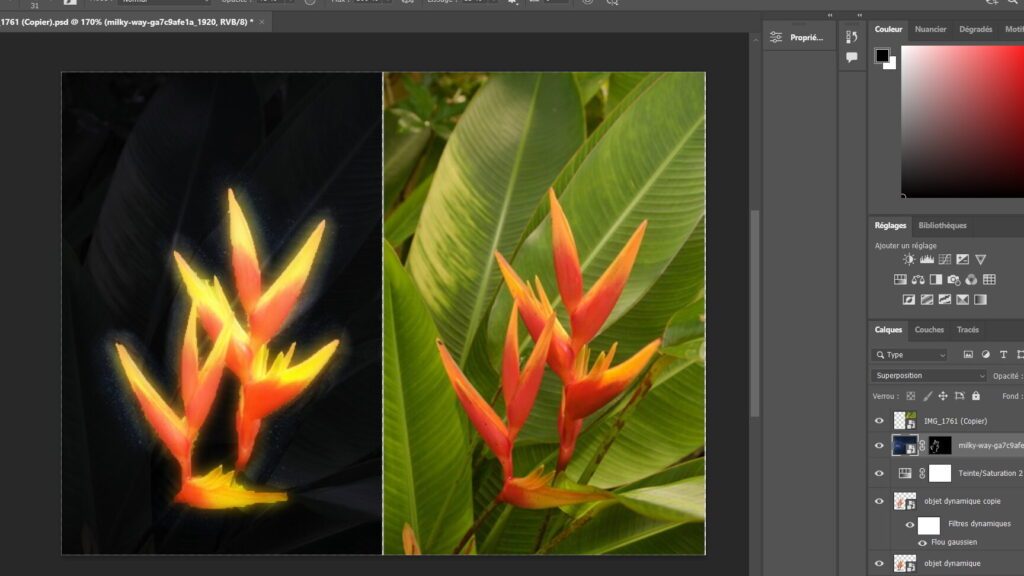Open the Comments panel icon
1024x576 pixels.
[x=852, y=57]
